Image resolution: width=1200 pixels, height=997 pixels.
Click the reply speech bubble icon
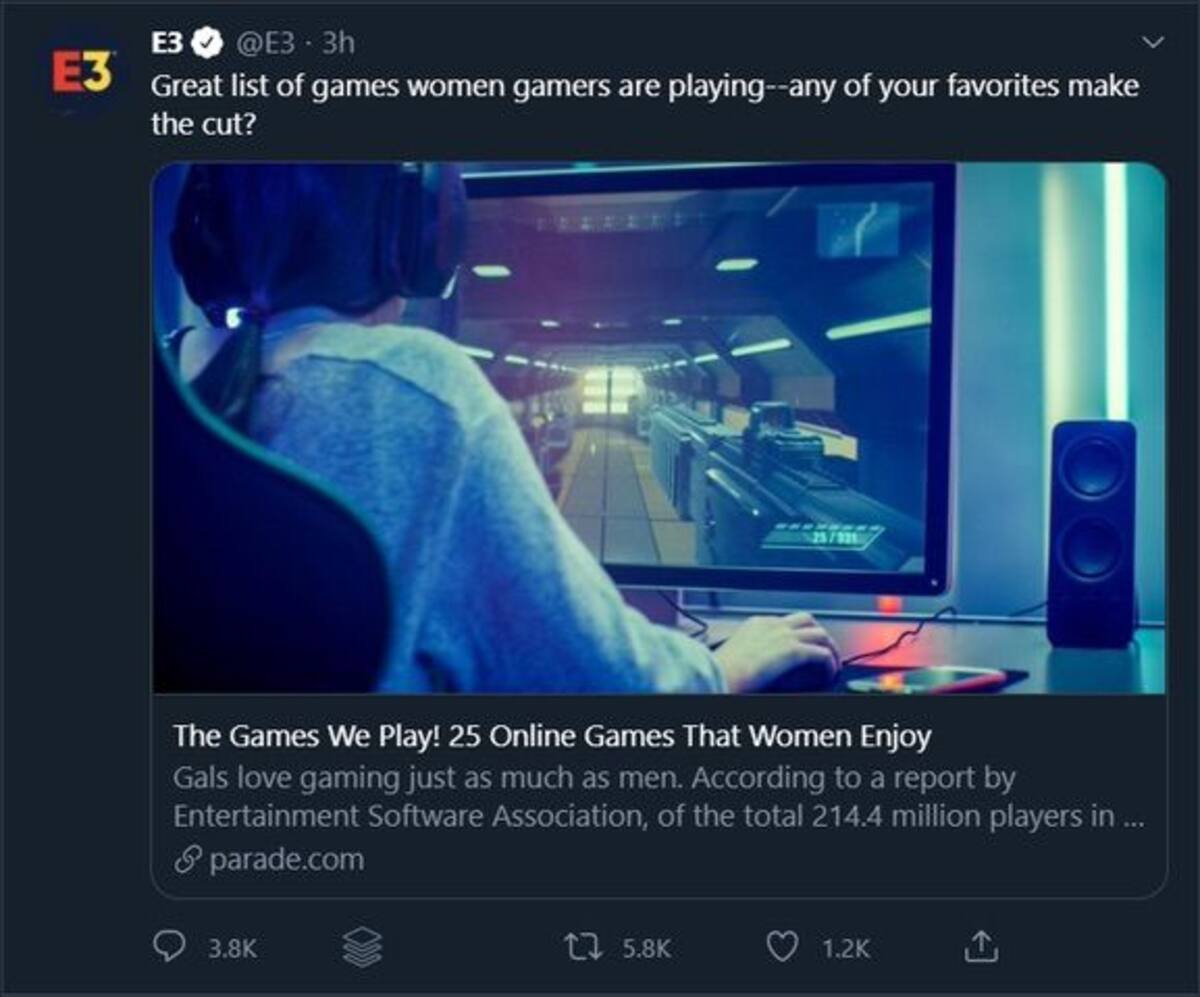coord(170,945)
